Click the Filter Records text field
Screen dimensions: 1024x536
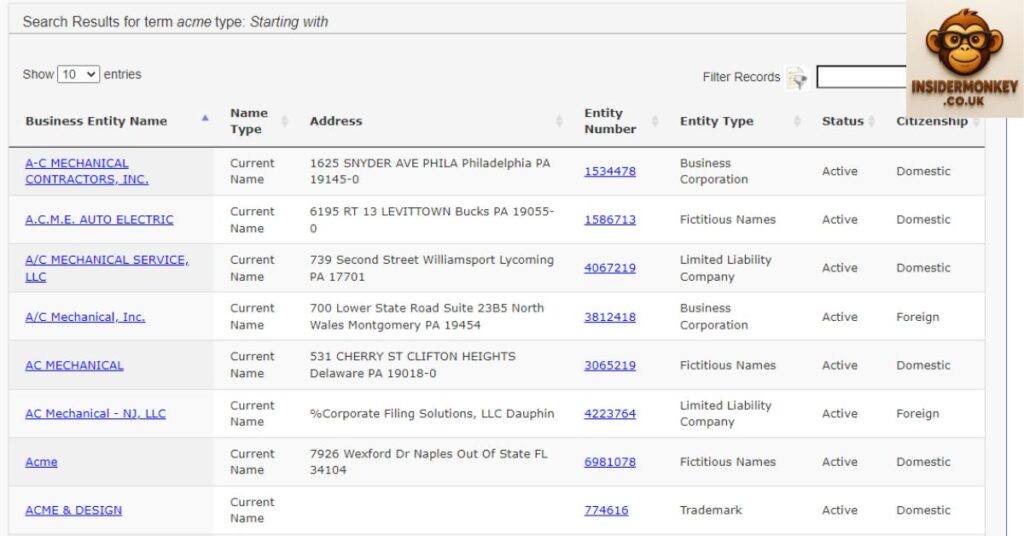click(862, 77)
